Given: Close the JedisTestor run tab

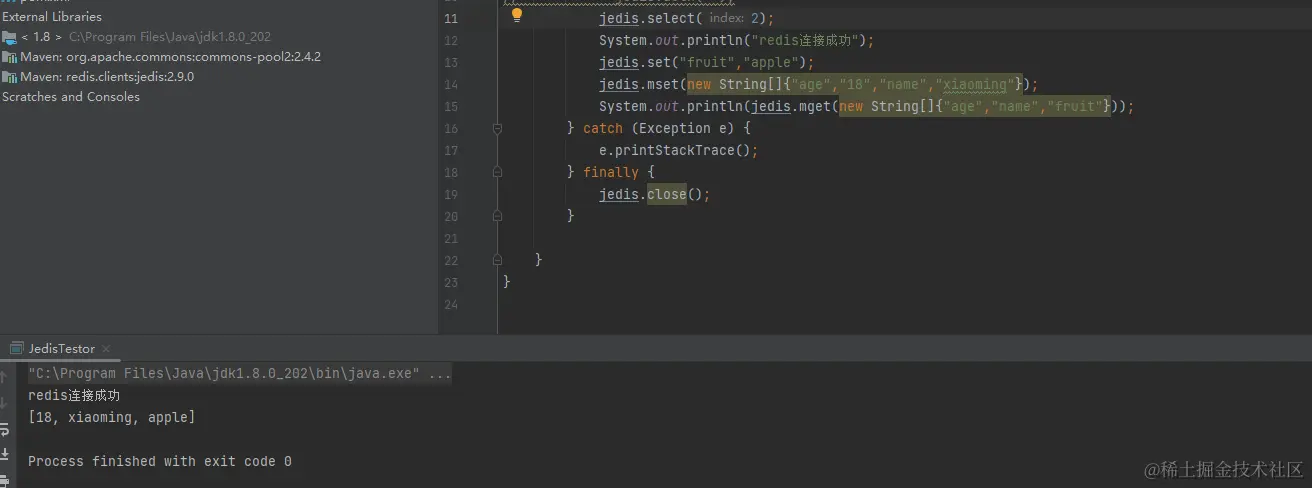Looking at the screenshot, I should [106, 349].
